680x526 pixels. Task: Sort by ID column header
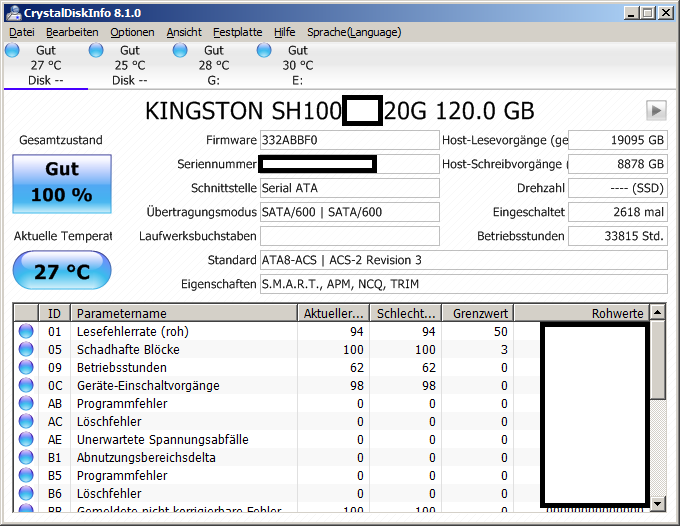tap(55, 313)
